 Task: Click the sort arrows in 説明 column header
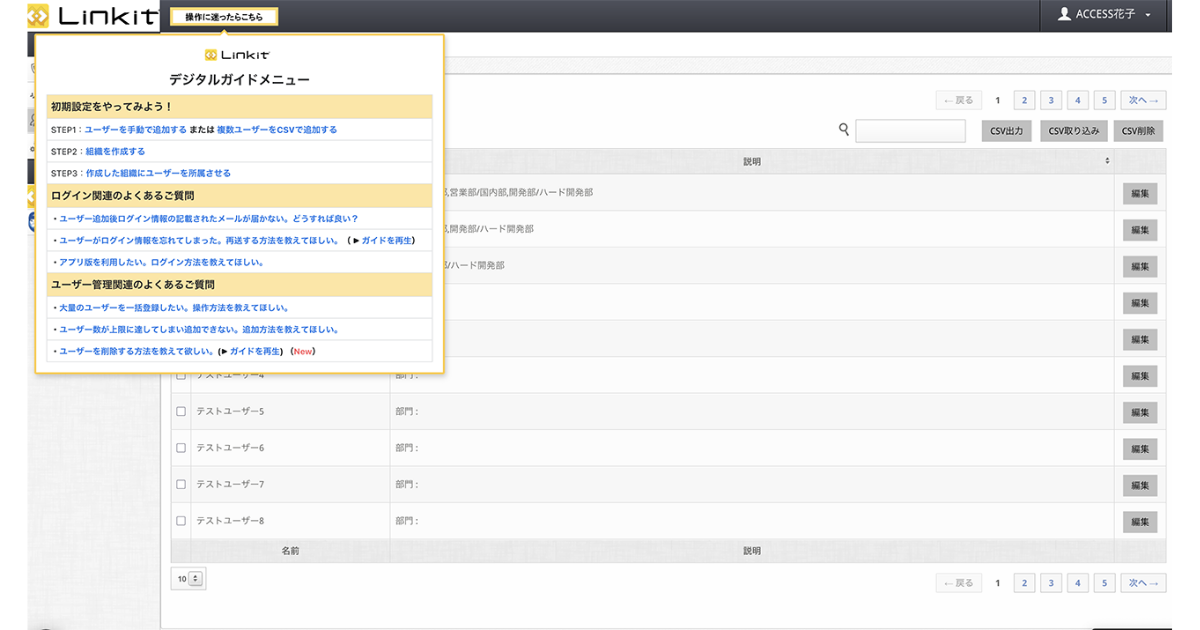point(1107,161)
